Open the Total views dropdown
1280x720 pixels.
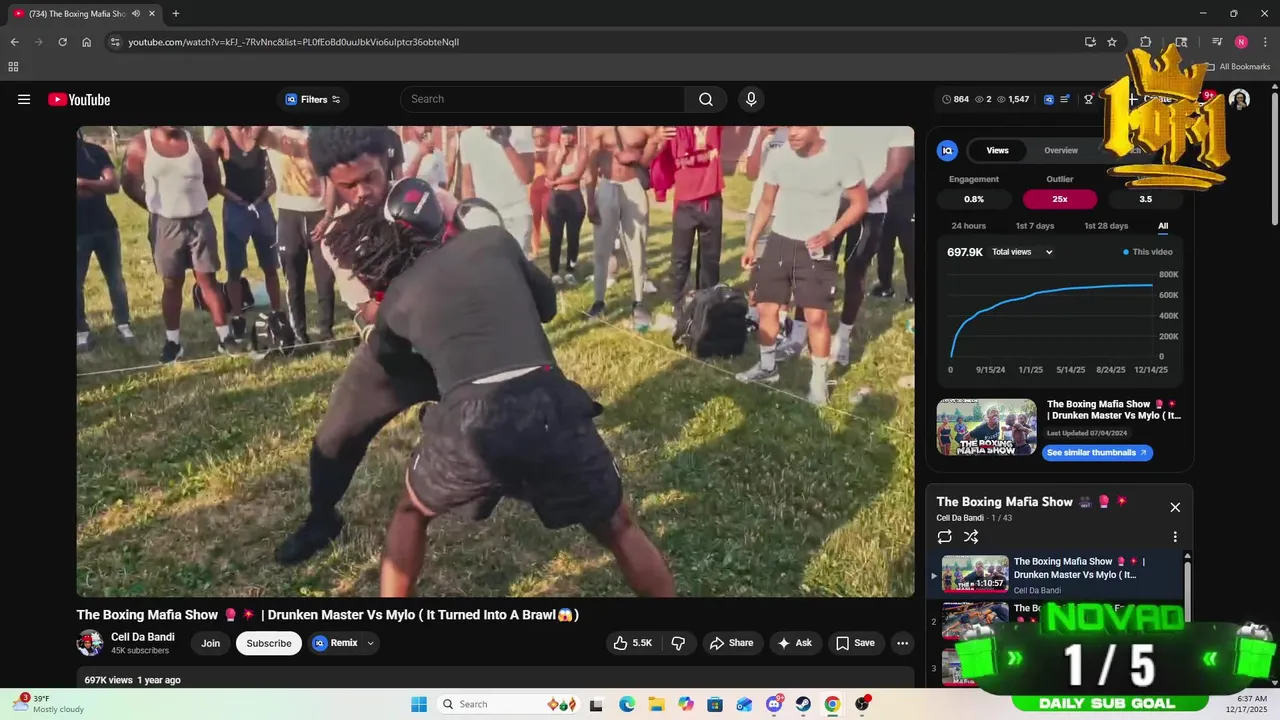point(1022,252)
